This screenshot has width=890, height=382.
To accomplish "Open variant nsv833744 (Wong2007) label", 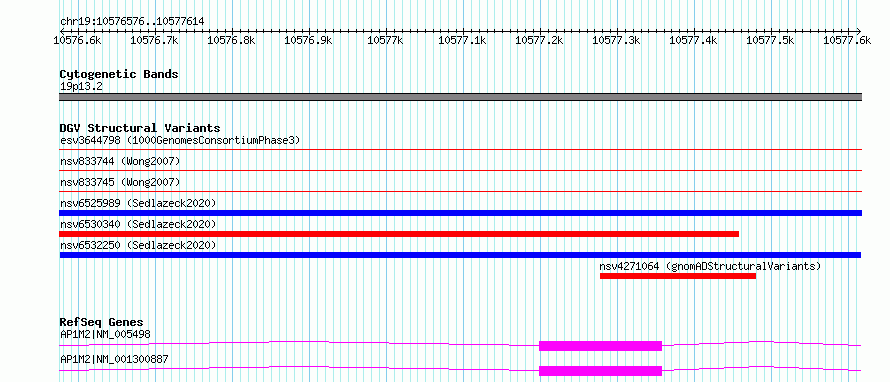I will click(120, 161).
